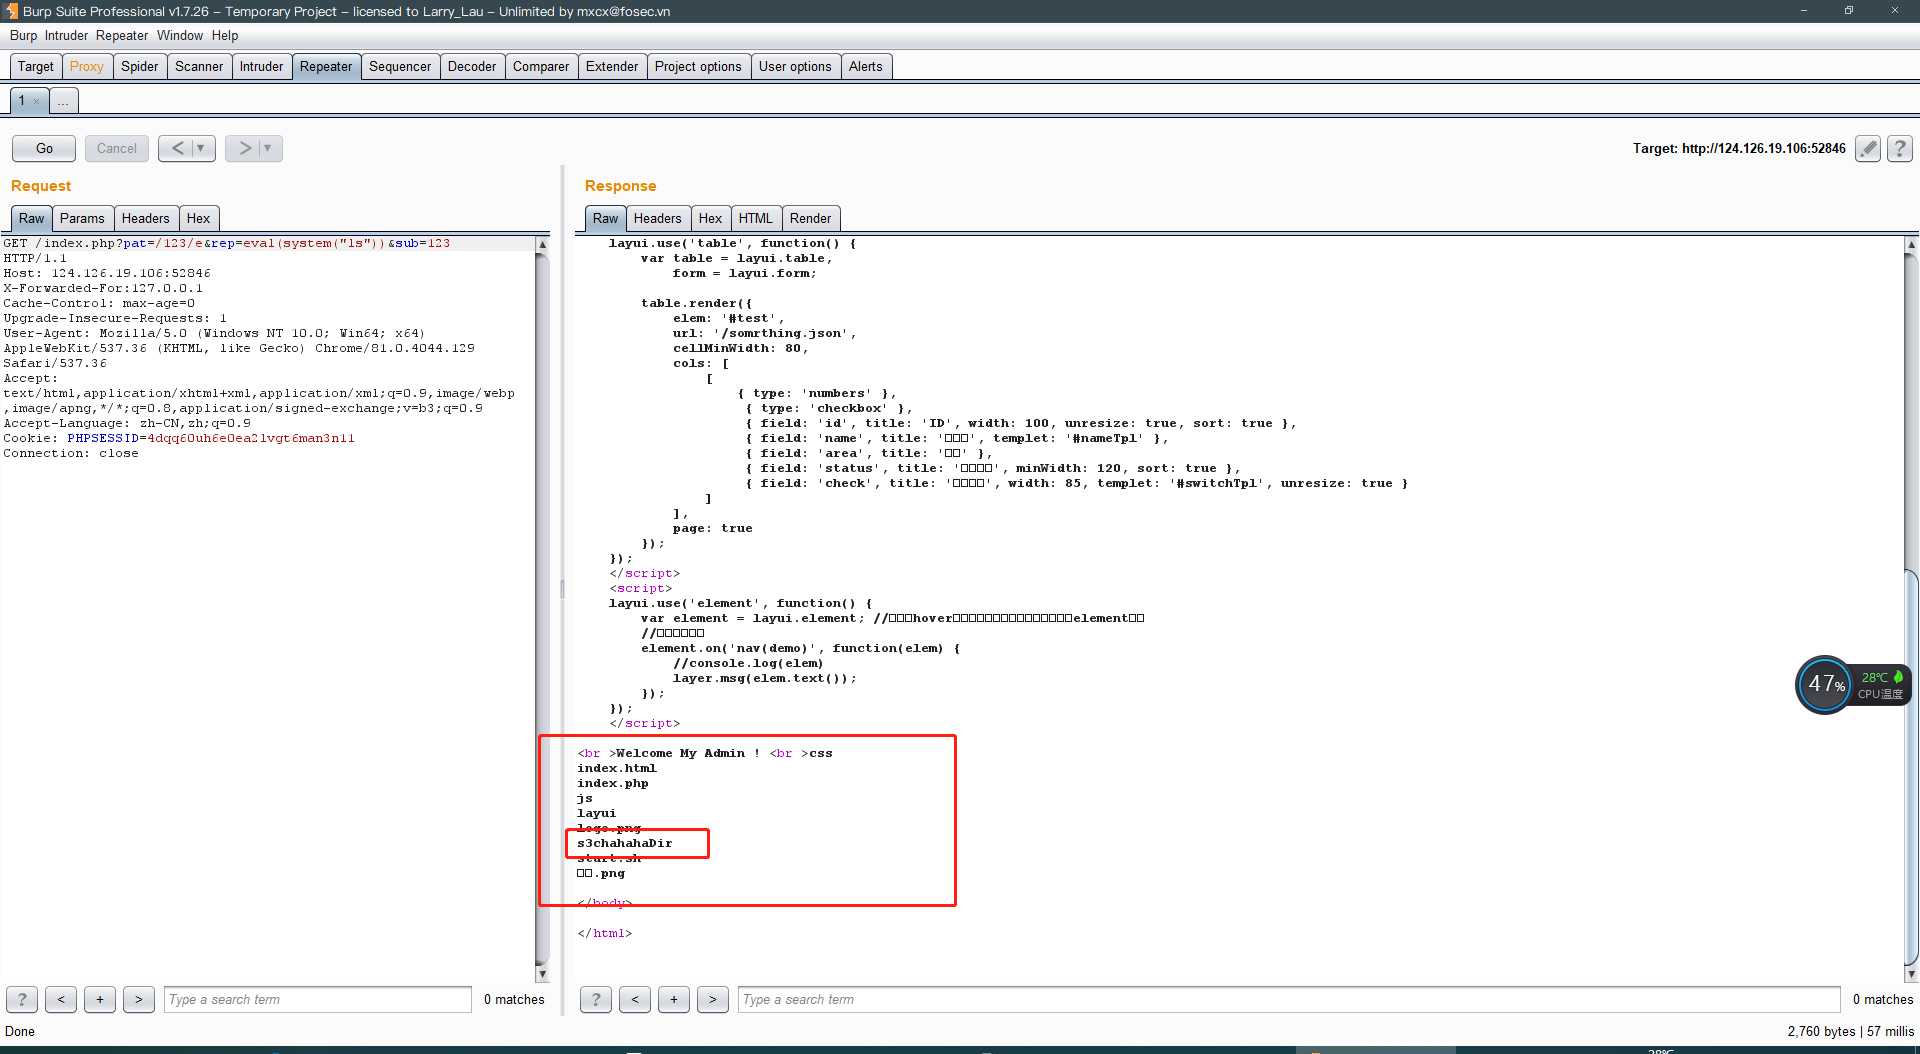Click the response search term input field
This screenshot has width=1920, height=1054.
point(1289,999)
